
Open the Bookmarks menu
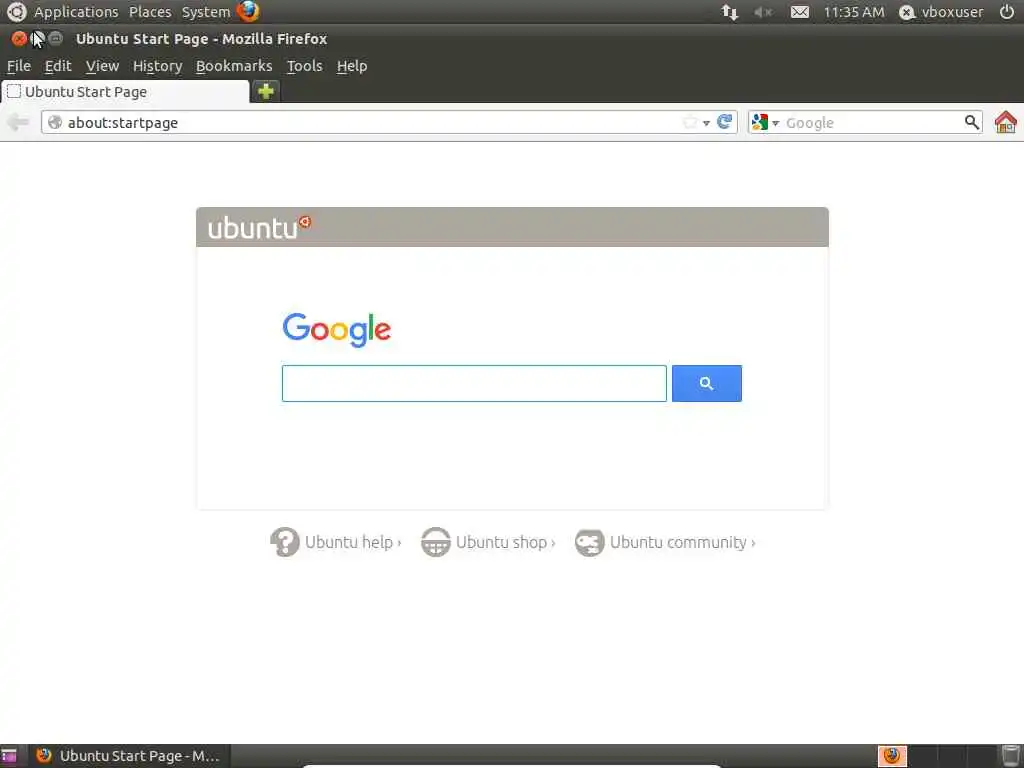(234, 66)
